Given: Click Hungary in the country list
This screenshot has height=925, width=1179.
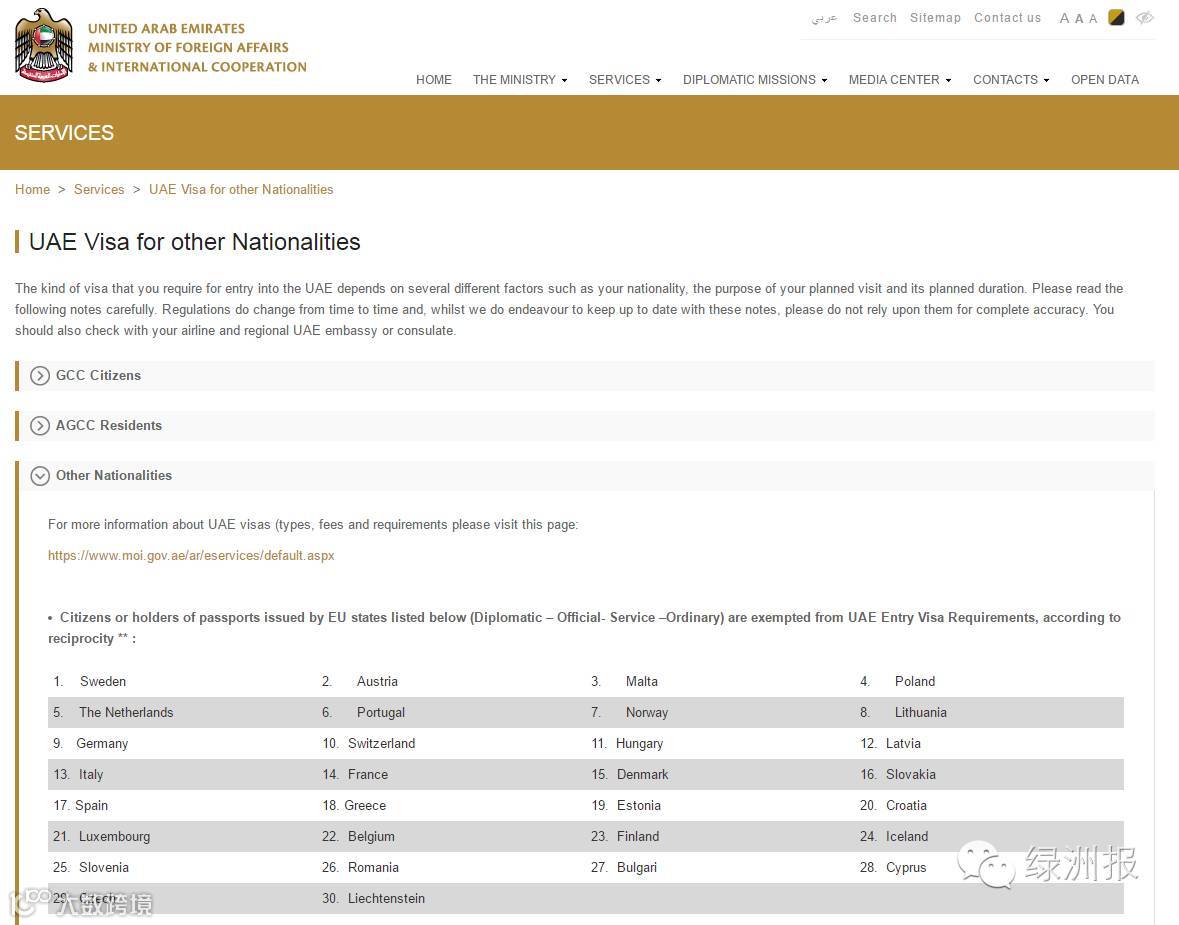Looking at the screenshot, I should pyautogui.click(x=639, y=744).
